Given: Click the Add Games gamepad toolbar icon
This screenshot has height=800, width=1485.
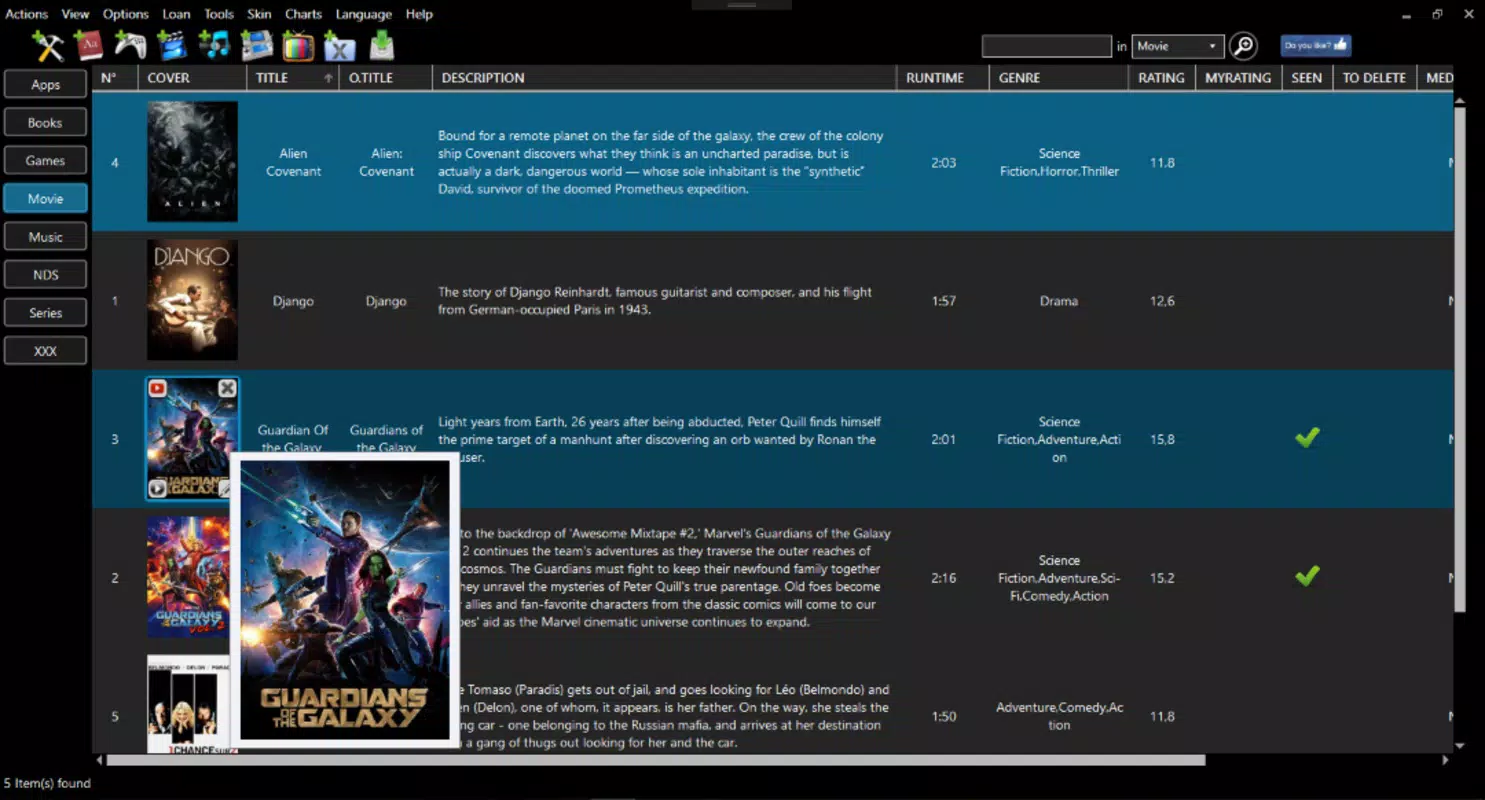Looking at the screenshot, I should coord(130,46).
